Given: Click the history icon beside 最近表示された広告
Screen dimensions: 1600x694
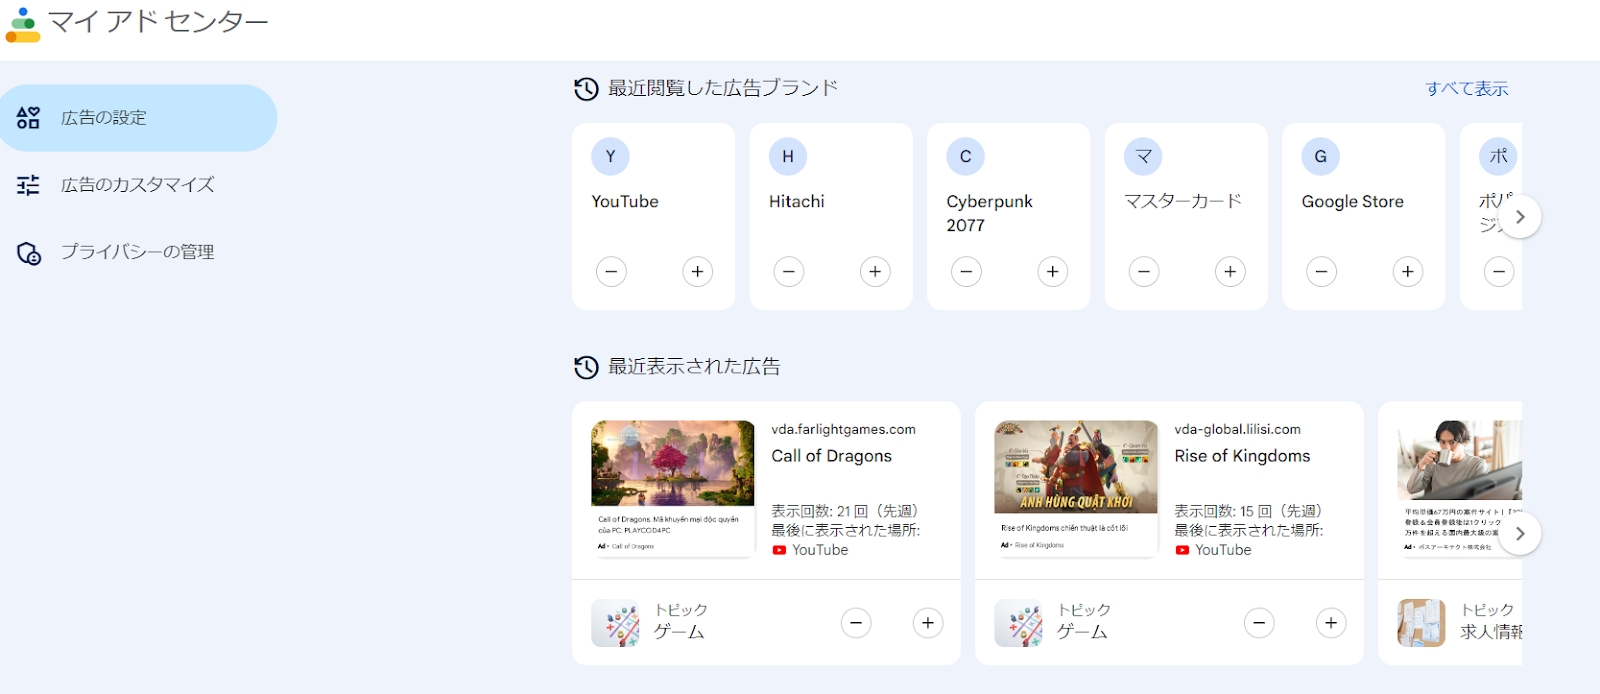Looking at the screenshot, I should [586, 367].
